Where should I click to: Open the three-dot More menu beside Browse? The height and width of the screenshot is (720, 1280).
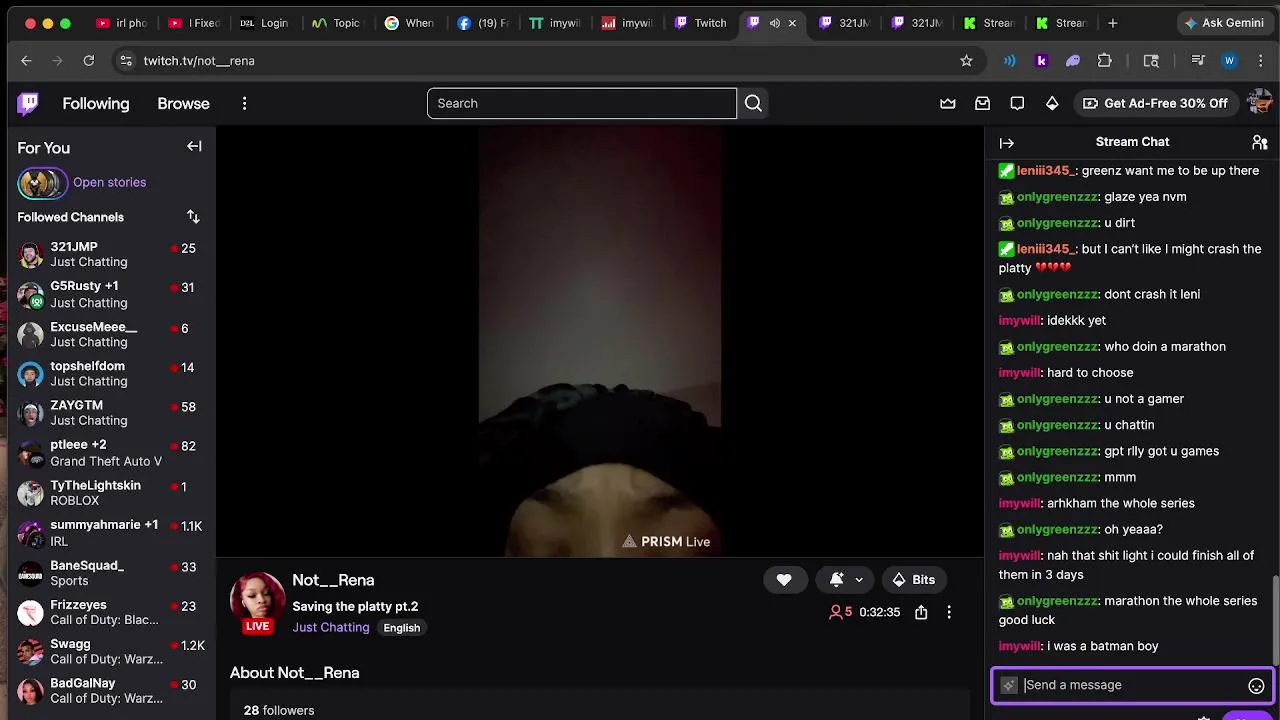click(244, 103)
